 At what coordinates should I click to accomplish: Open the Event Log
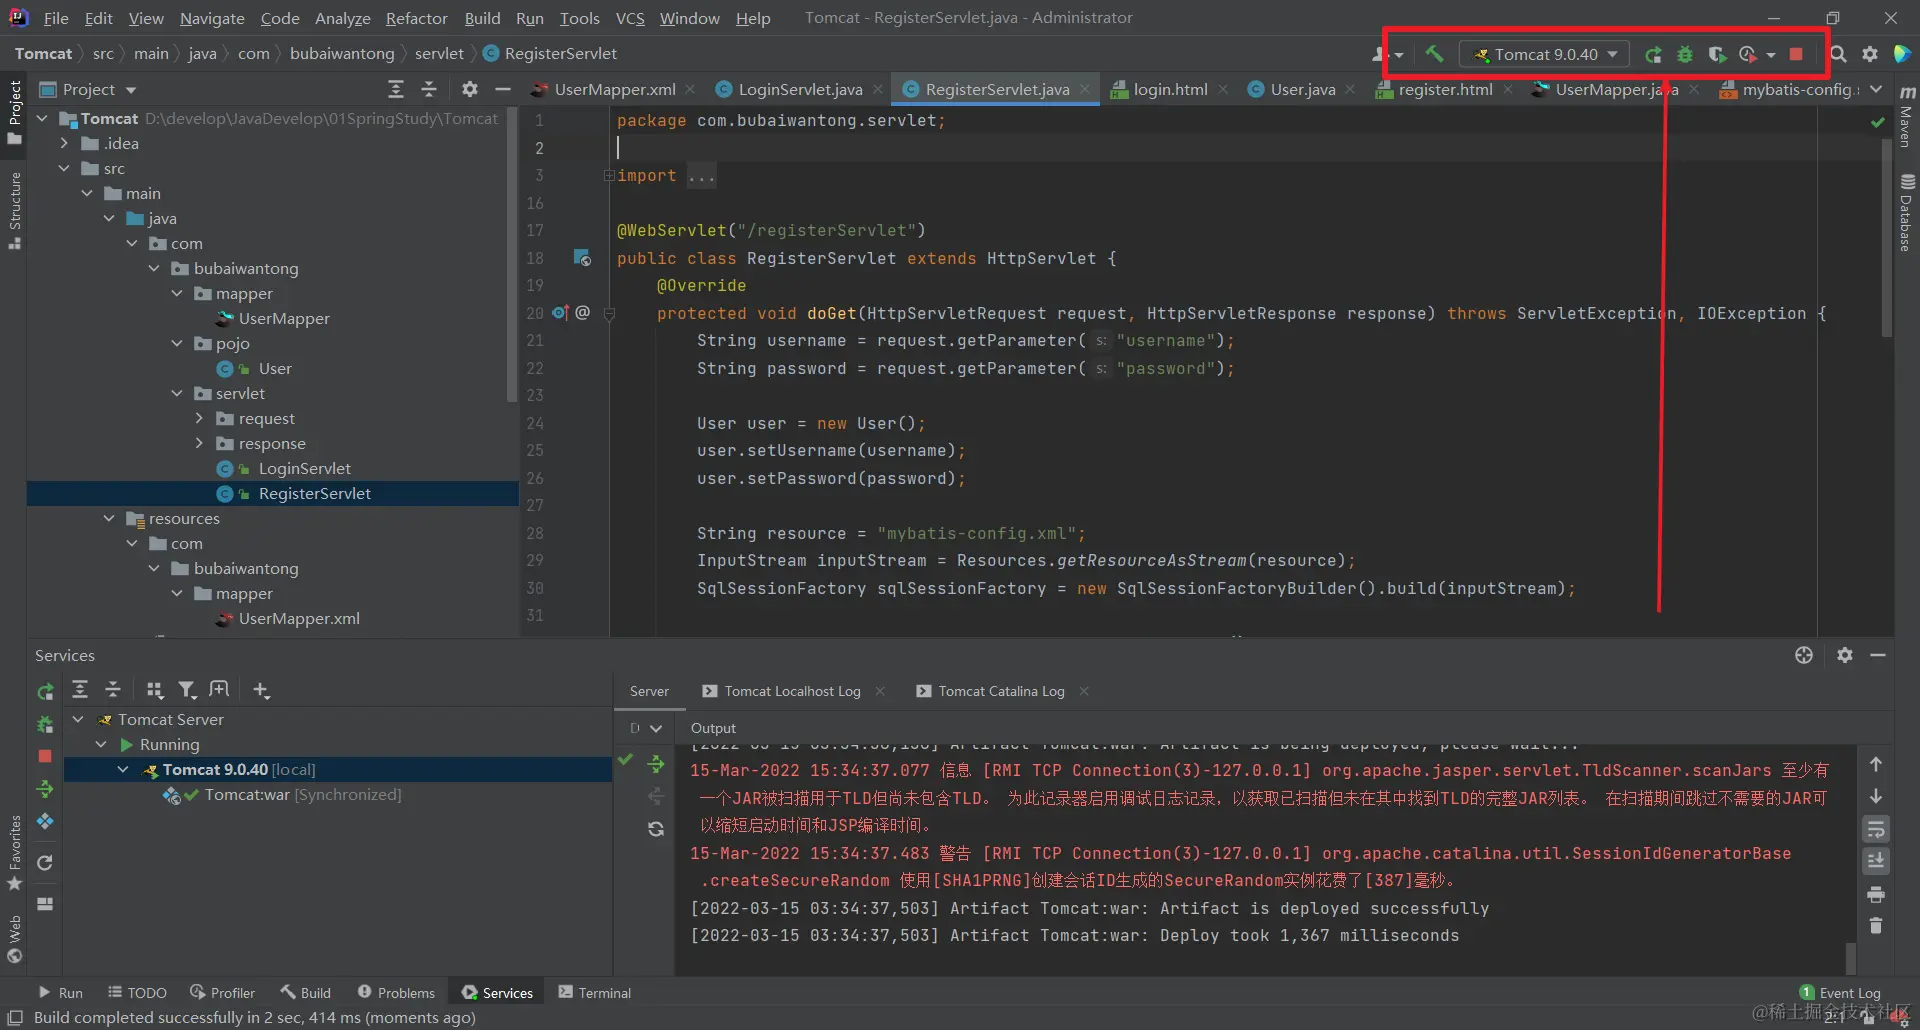1840,992
